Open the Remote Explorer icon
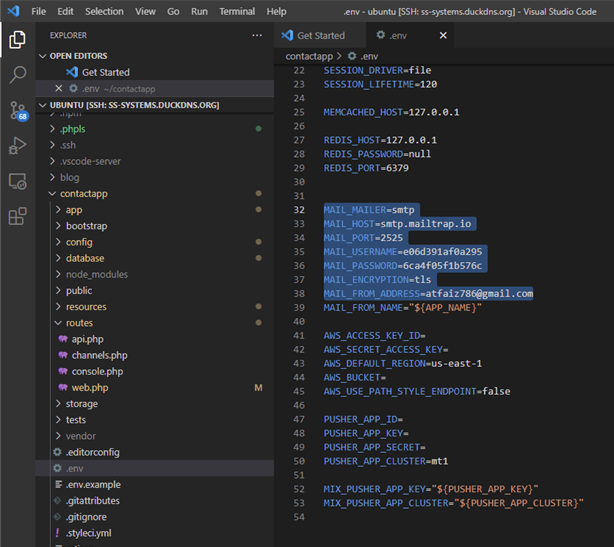Image resolution: width=614 pixels, height=547 pixels. pyautogui.click(x=17, y=181)
